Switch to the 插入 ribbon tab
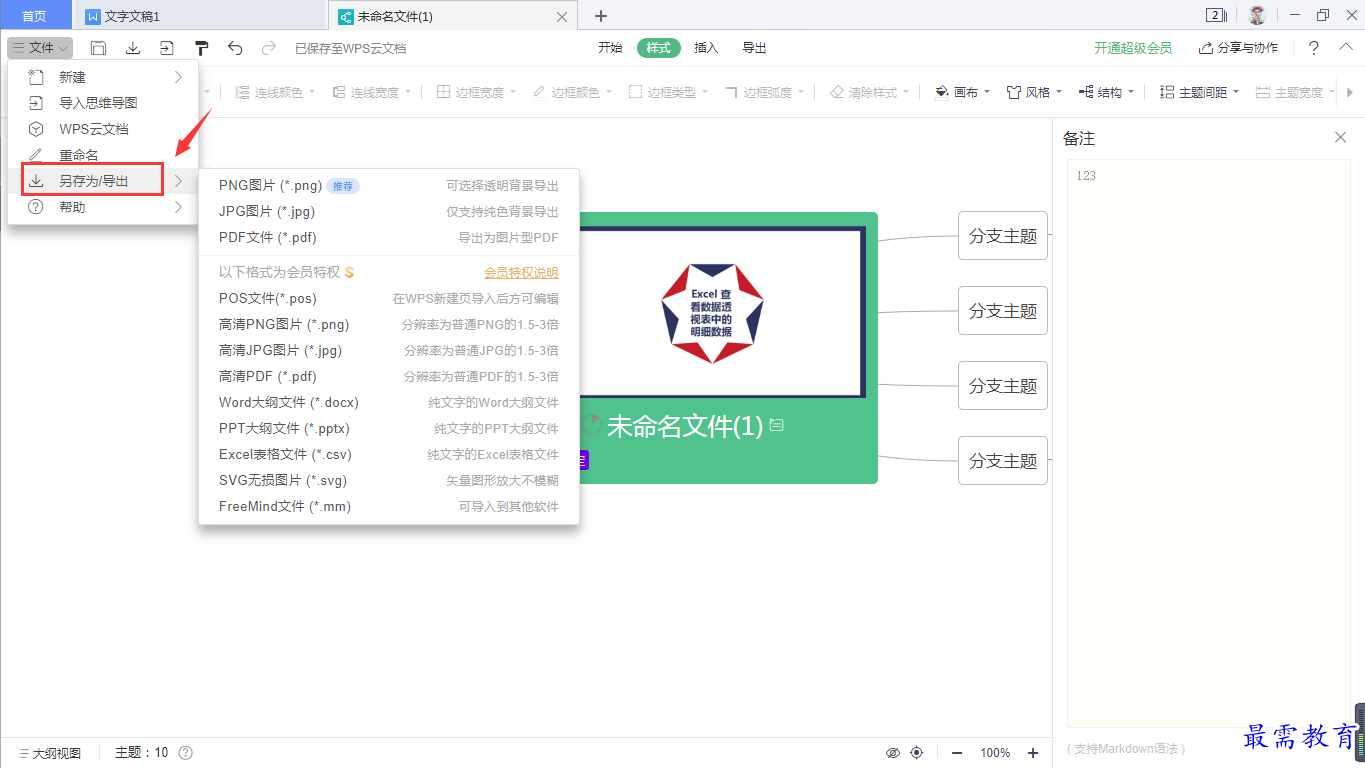 tap(706, 48)
